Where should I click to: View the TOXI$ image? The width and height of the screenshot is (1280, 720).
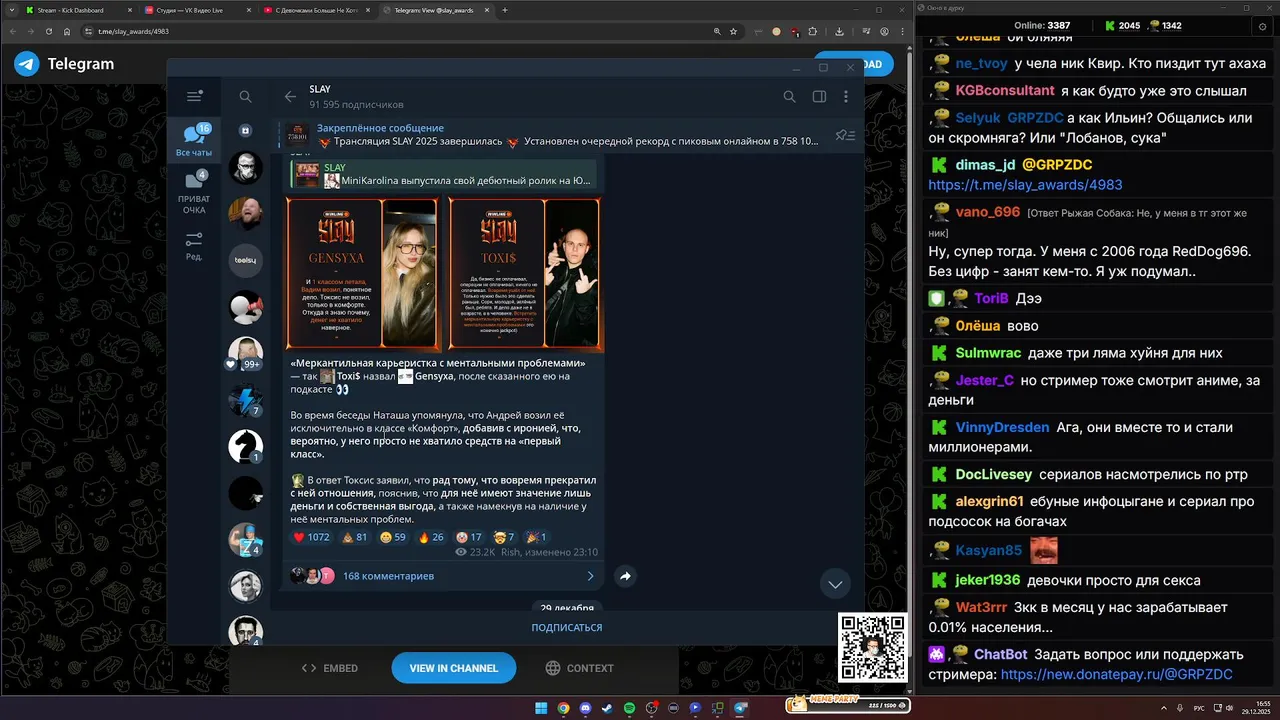coord(525,274)
